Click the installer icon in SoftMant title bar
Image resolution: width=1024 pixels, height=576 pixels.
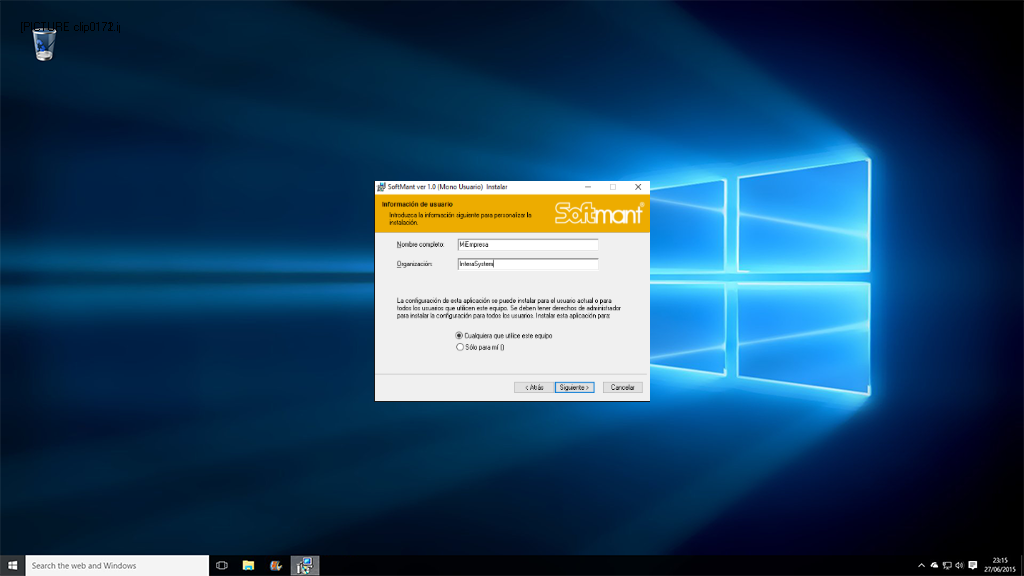(381, 187)
